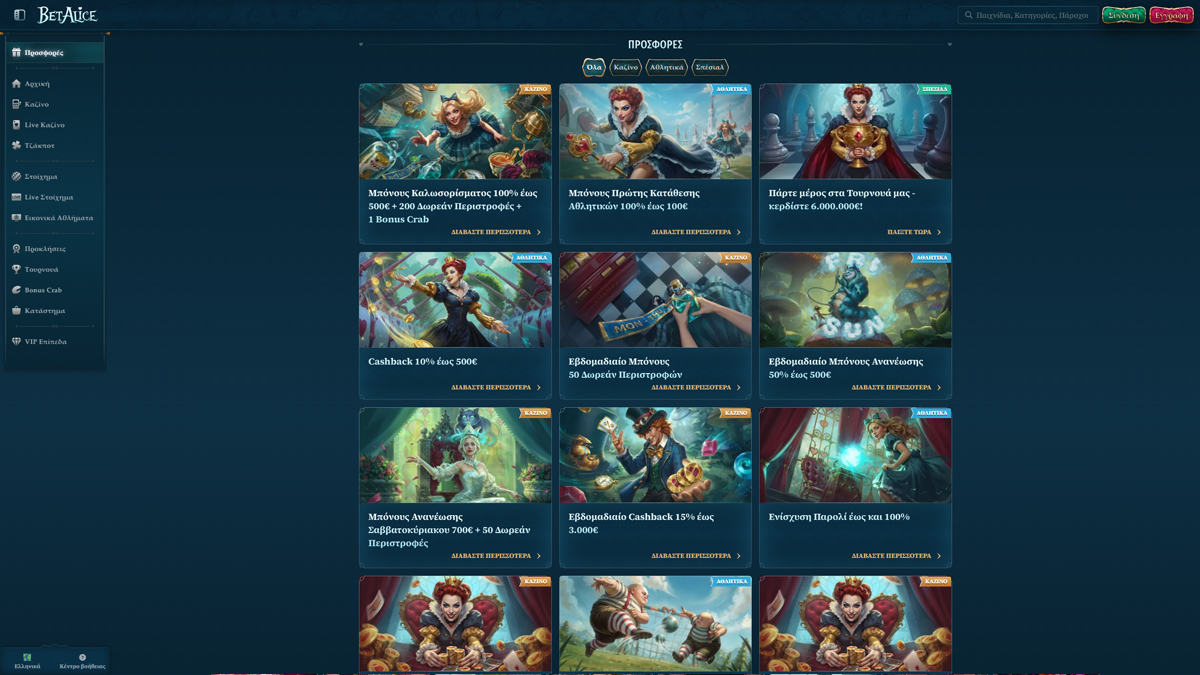Screen dimensions: 1200x675
Task: Open ΔΙΑΒΑΣΤΕ ΠΕΡΙΣΣΟΤΕΡΑ for Cashback 10%
Action: click(495, 387)
